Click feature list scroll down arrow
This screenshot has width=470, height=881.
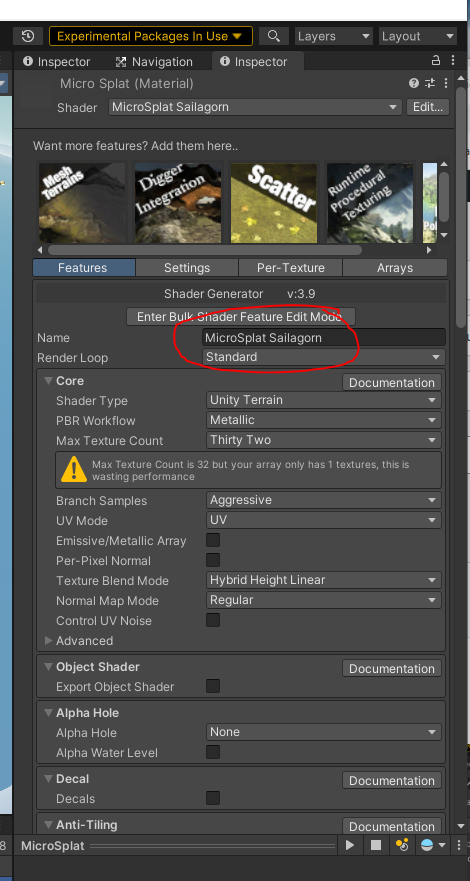tap(444, 235)
